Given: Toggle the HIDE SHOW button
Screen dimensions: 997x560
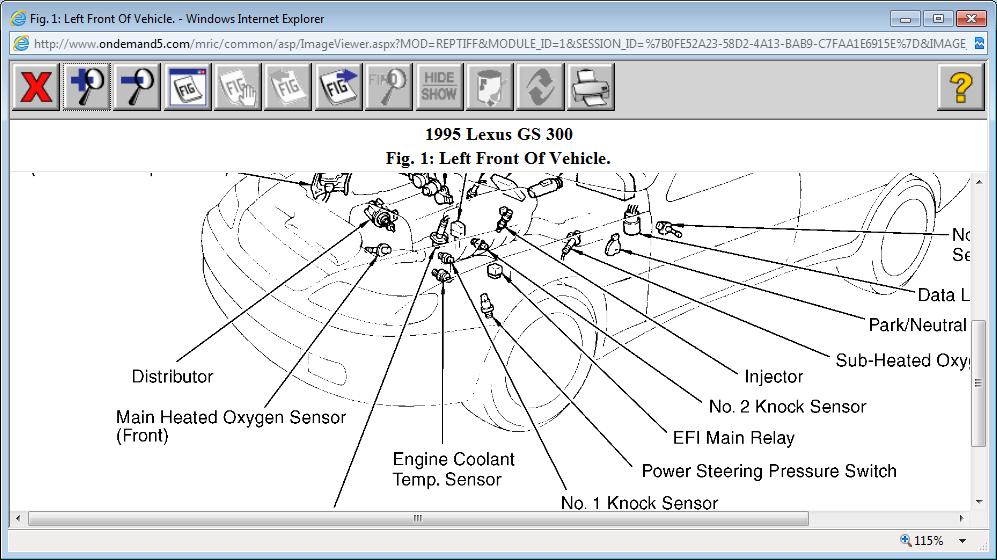Looking at the screenshot, I should 439,86.
